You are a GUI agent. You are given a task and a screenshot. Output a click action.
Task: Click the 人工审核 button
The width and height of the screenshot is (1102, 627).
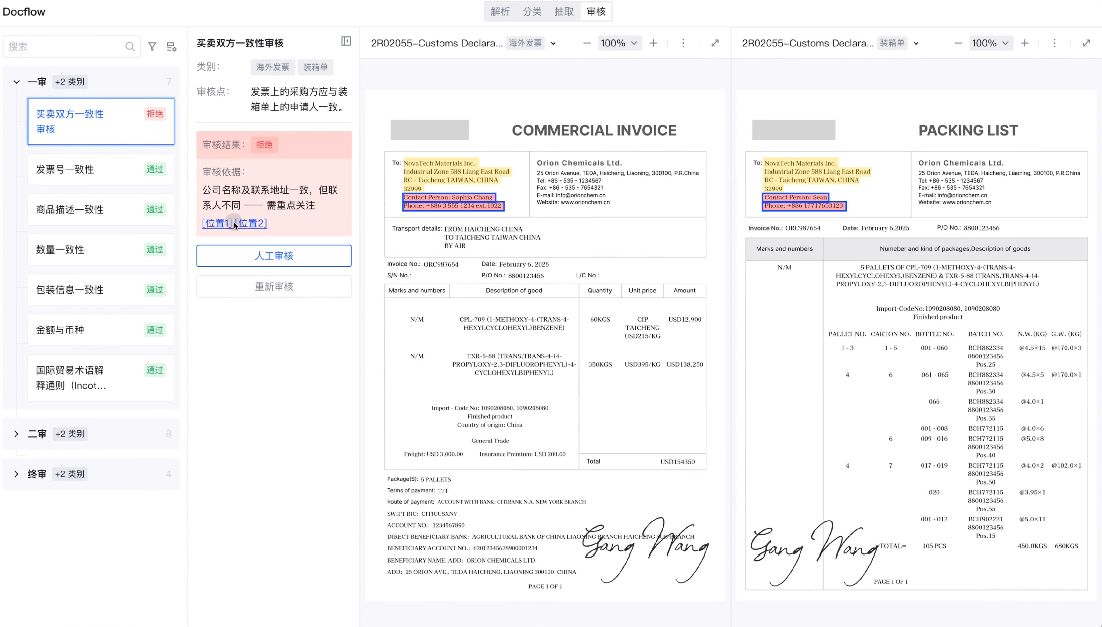tap(273, 256)
